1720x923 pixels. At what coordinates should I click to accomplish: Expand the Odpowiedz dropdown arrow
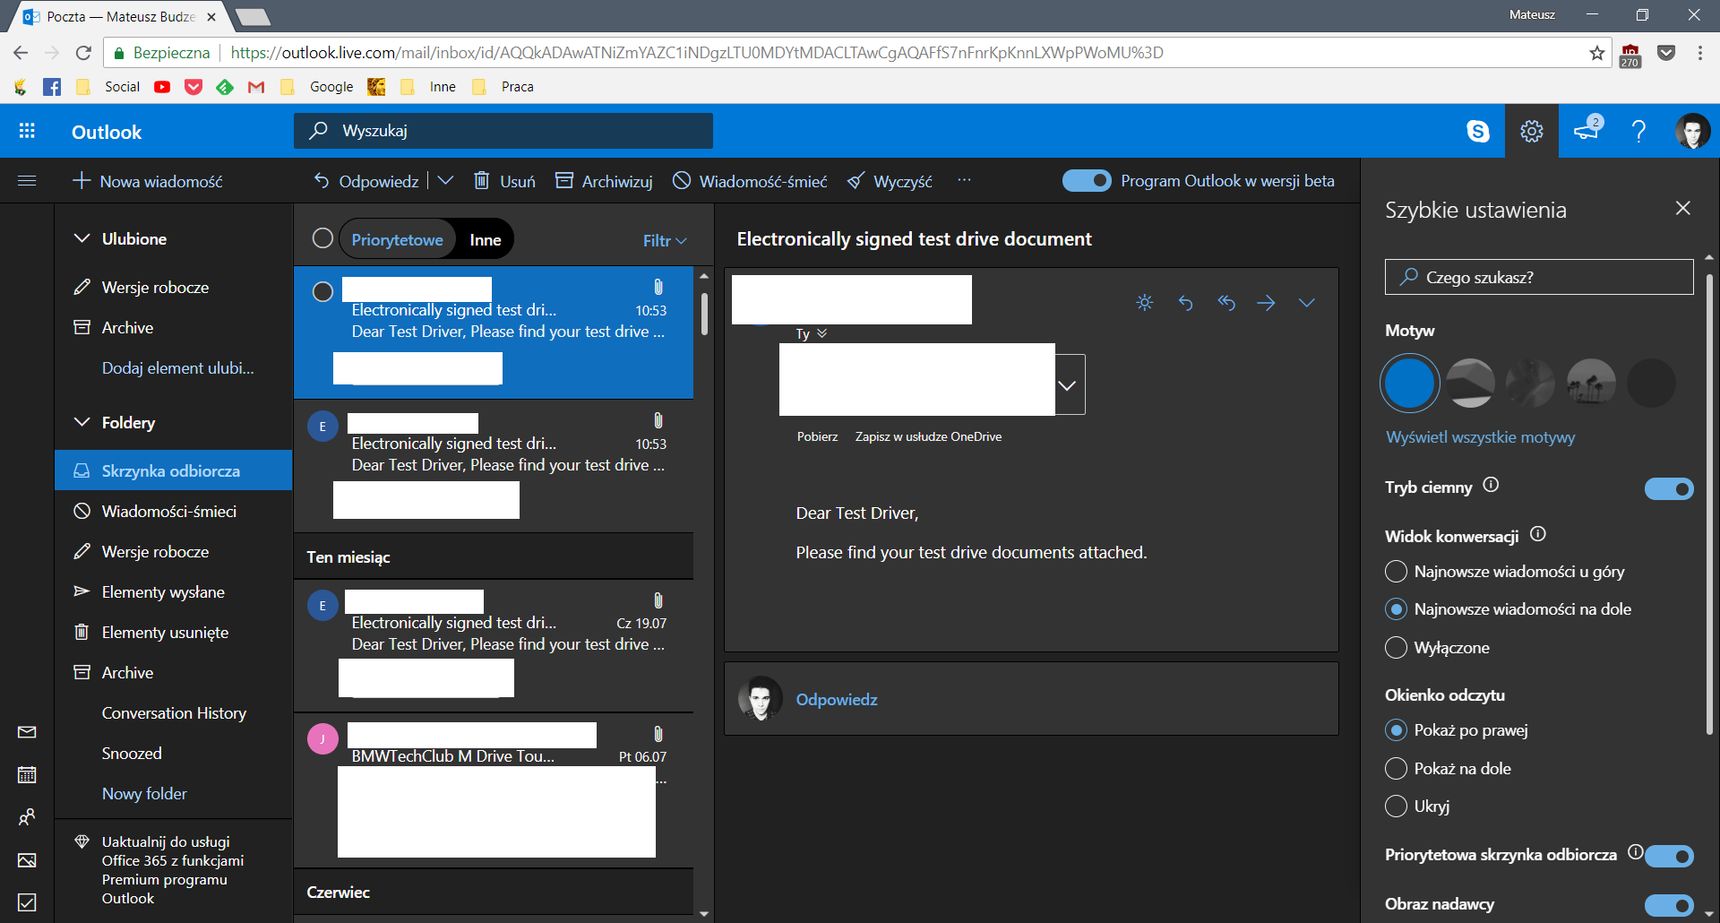[445, 181]
